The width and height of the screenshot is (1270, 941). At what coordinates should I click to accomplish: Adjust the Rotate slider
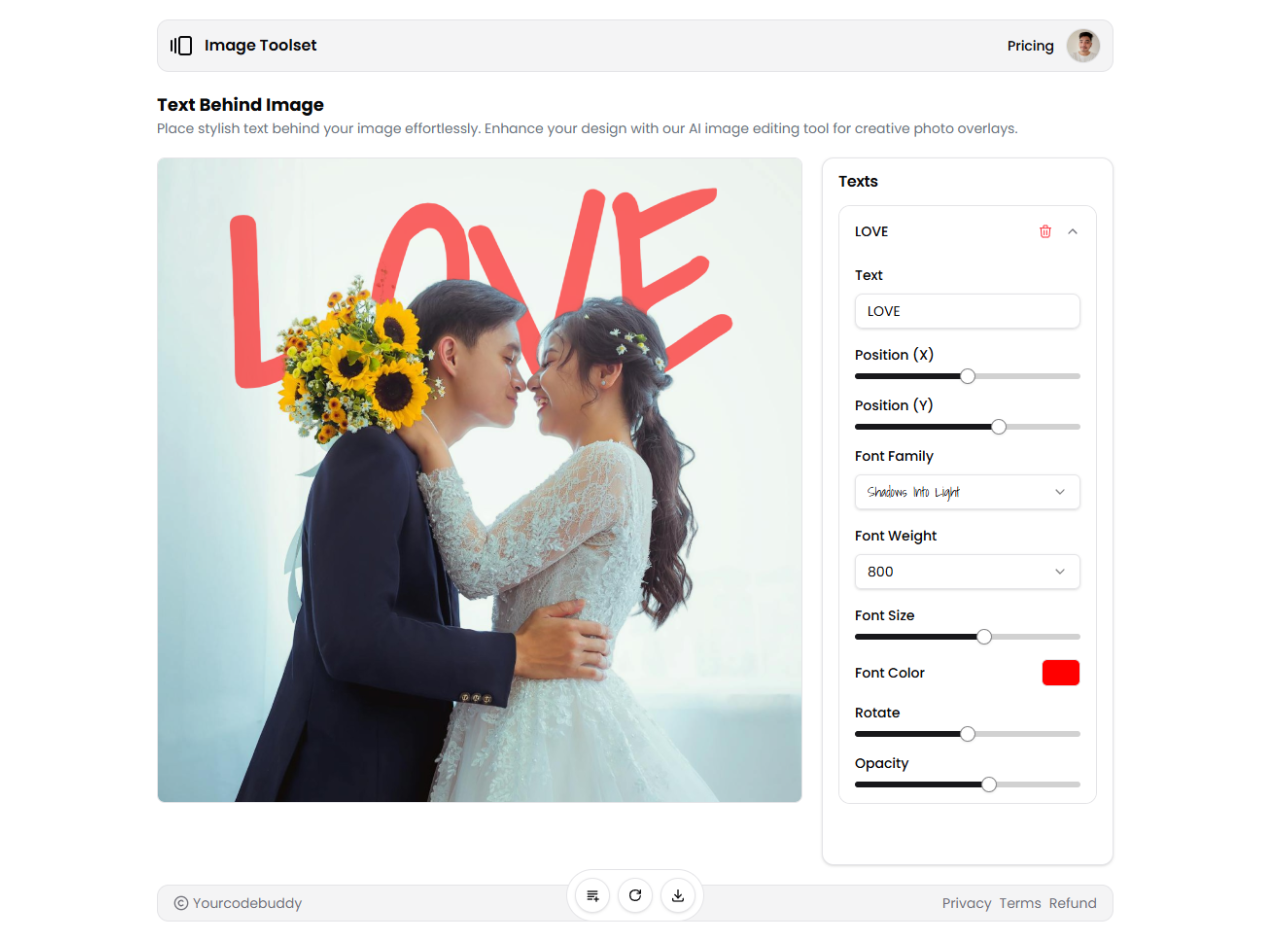(967, 734)
